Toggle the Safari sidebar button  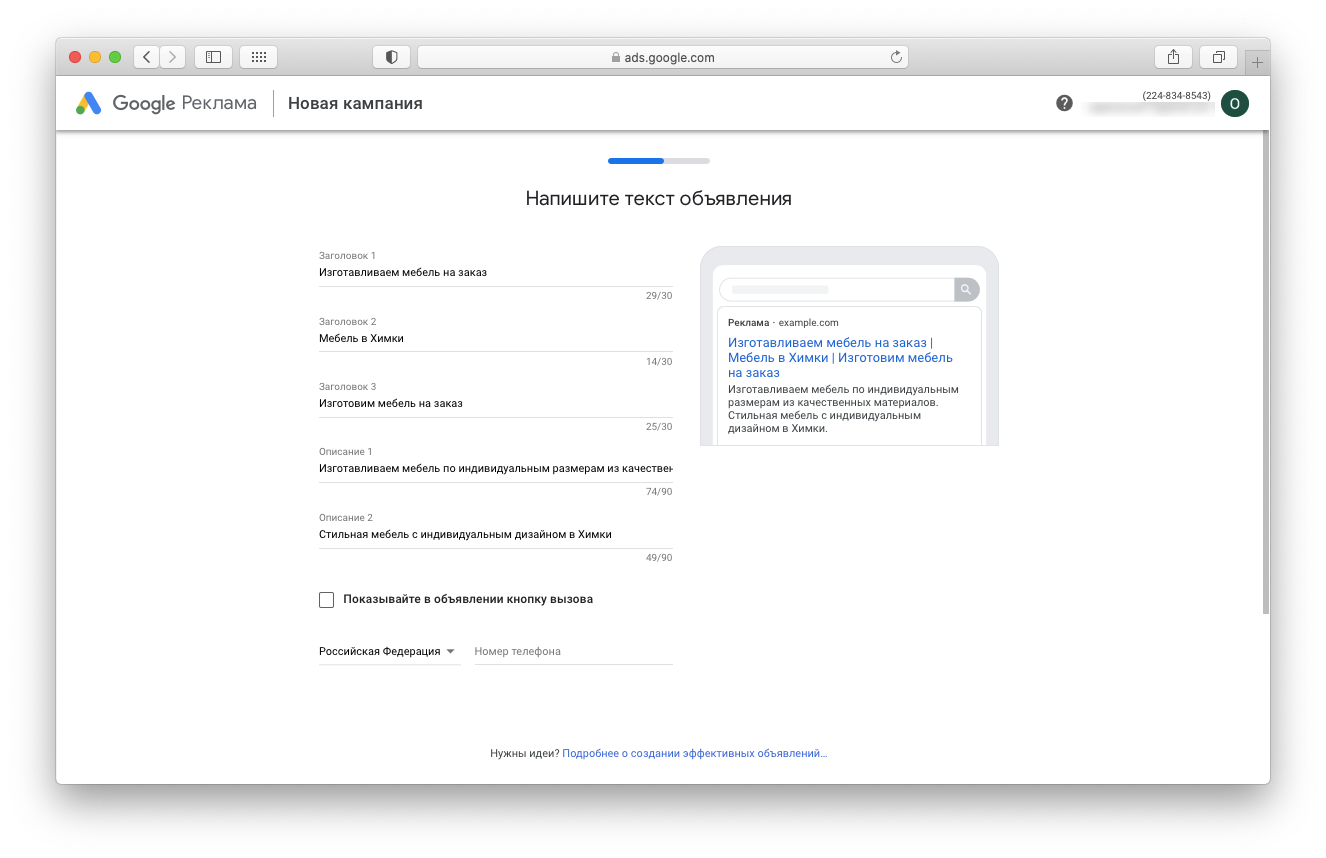[x=213, y=57]
